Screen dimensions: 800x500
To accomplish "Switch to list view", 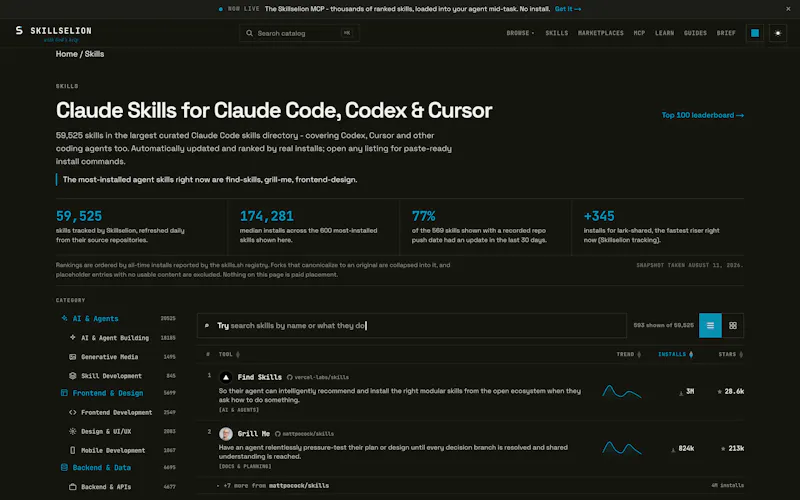I will (710, 326).
